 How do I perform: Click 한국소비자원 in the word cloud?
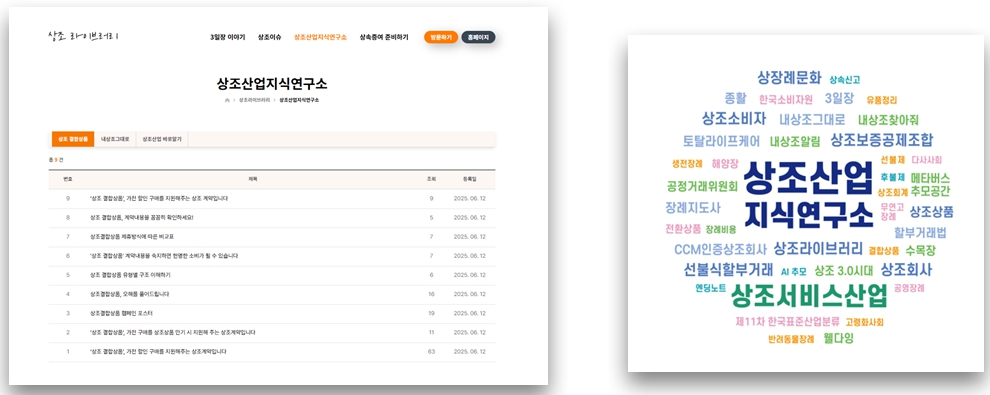(x=786, y=100)
